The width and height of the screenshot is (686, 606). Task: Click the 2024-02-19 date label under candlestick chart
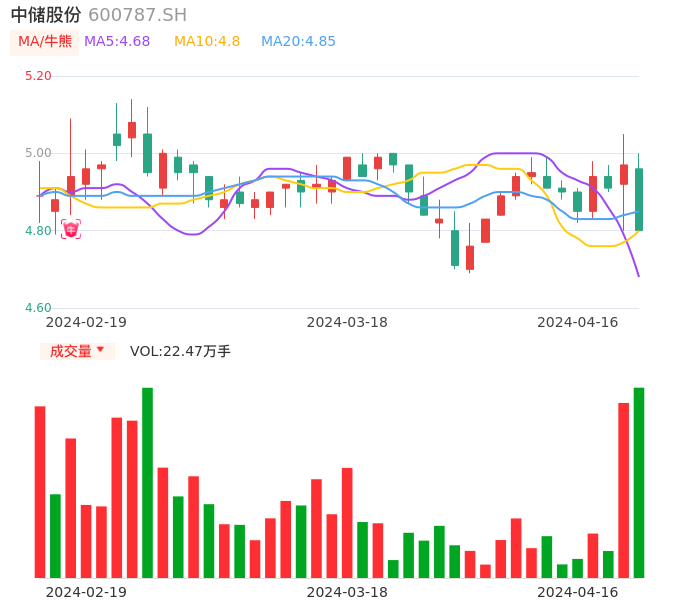pyautogui.click(x=86, y=322)
